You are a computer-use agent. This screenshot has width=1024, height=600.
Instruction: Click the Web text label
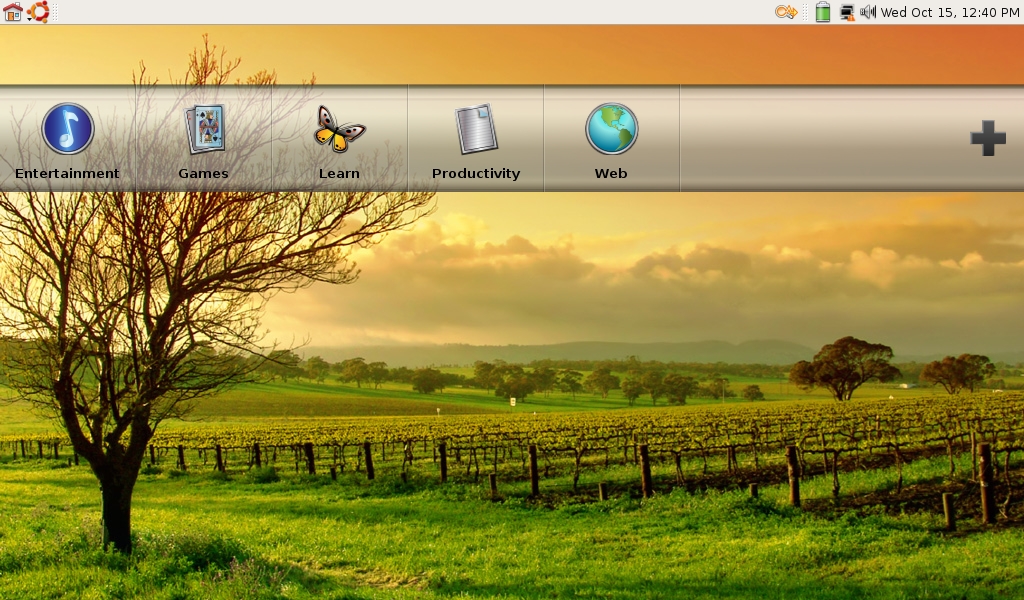pos(611,173)
